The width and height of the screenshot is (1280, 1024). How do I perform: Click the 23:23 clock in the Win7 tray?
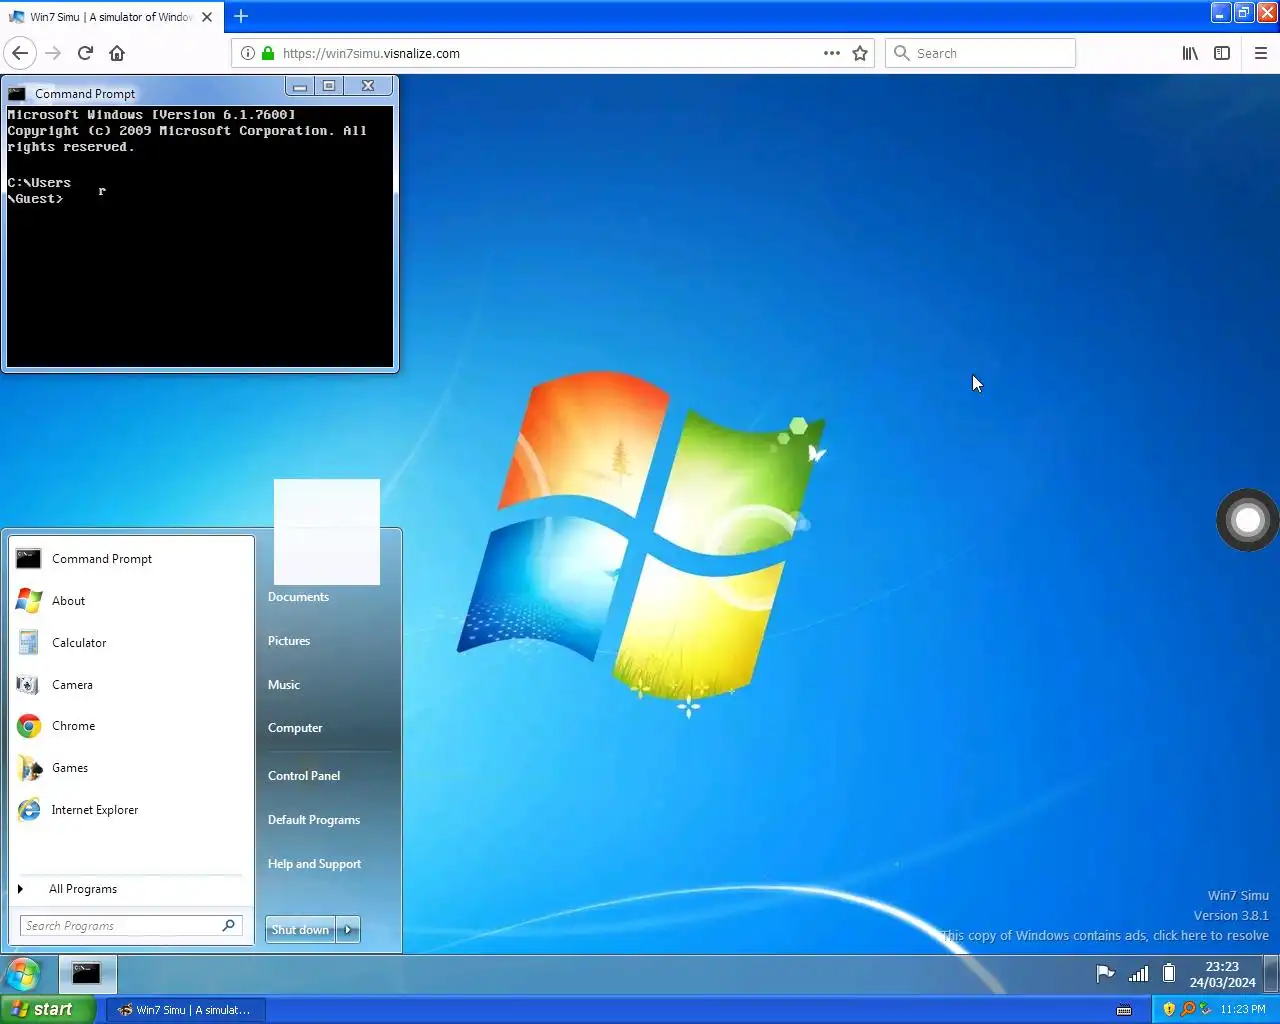(1222, 974)
